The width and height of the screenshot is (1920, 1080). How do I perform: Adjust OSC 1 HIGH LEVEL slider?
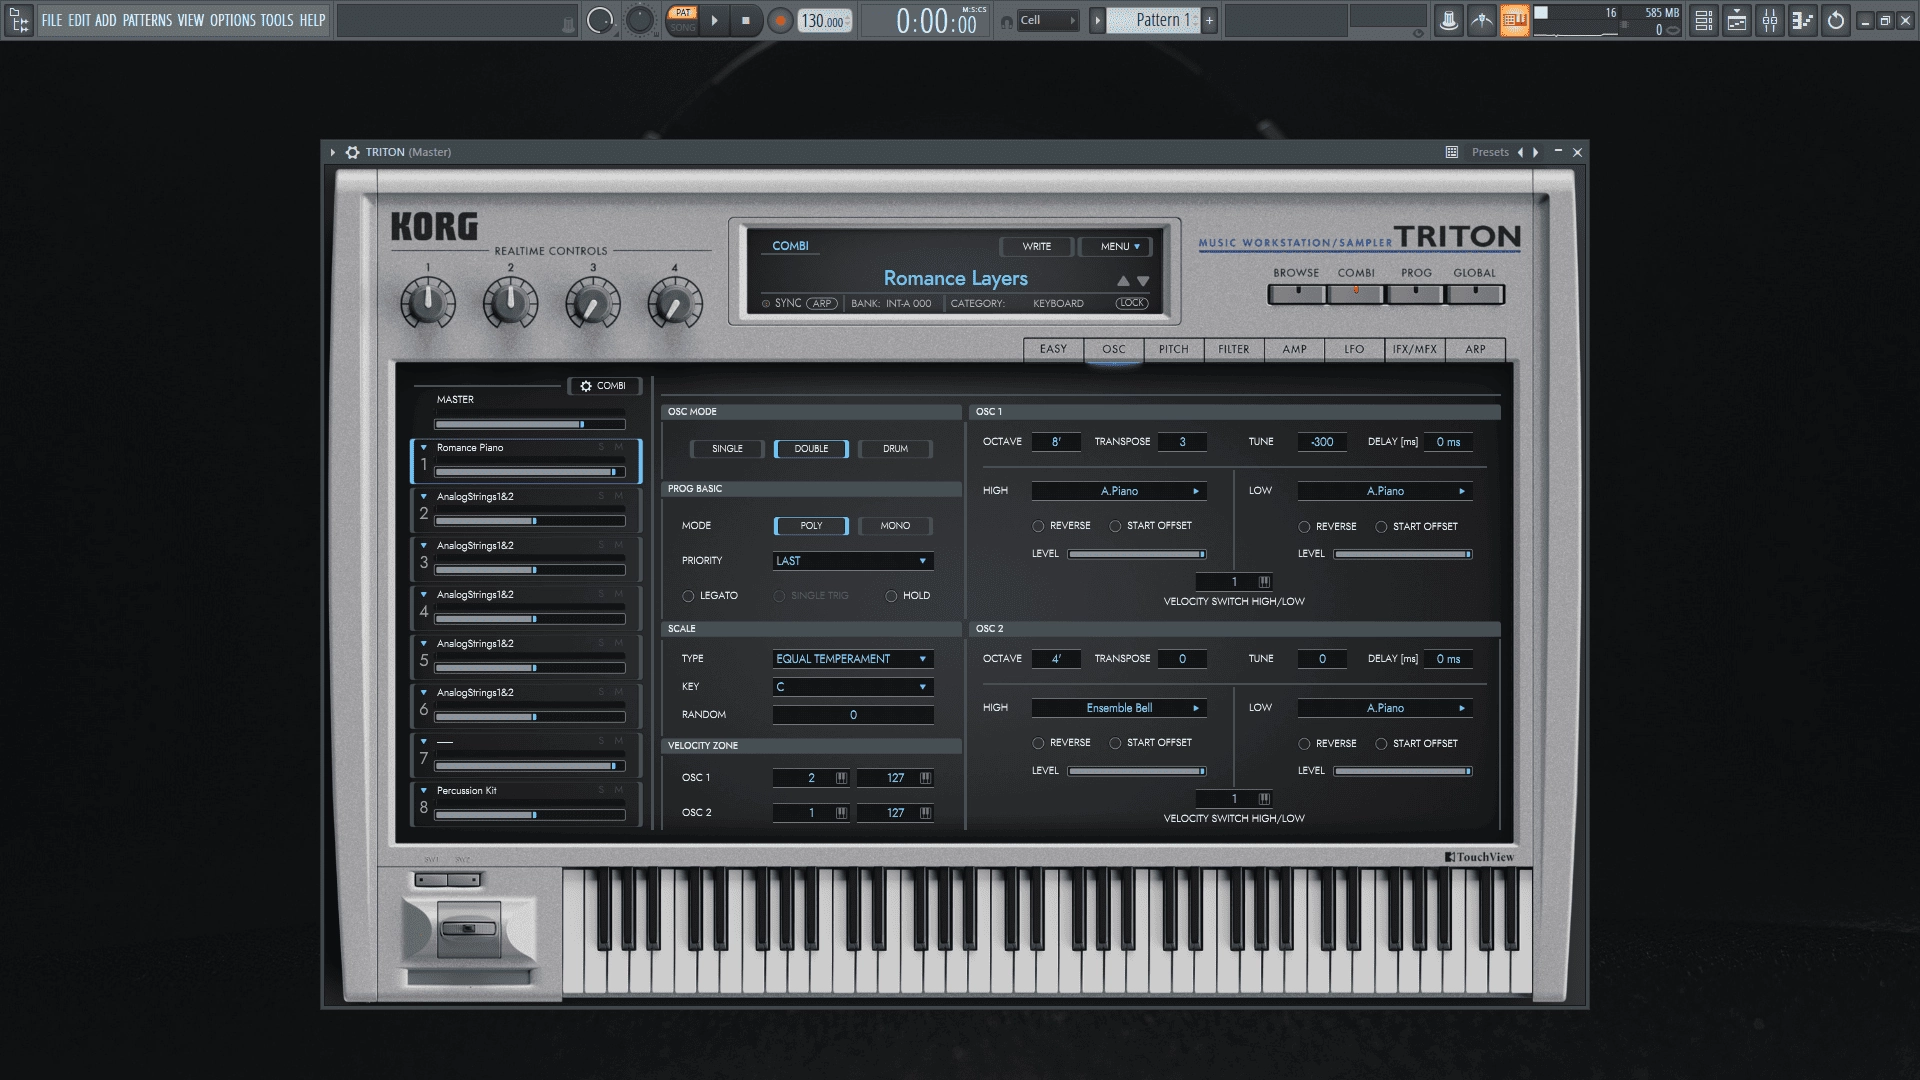click(x=1137, y=554)
